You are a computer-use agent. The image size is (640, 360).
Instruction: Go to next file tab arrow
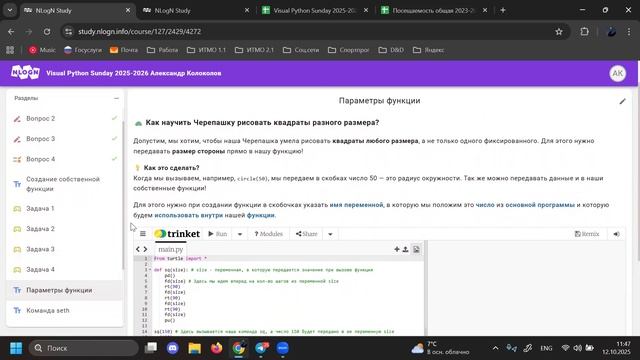[x=145, y=249]
